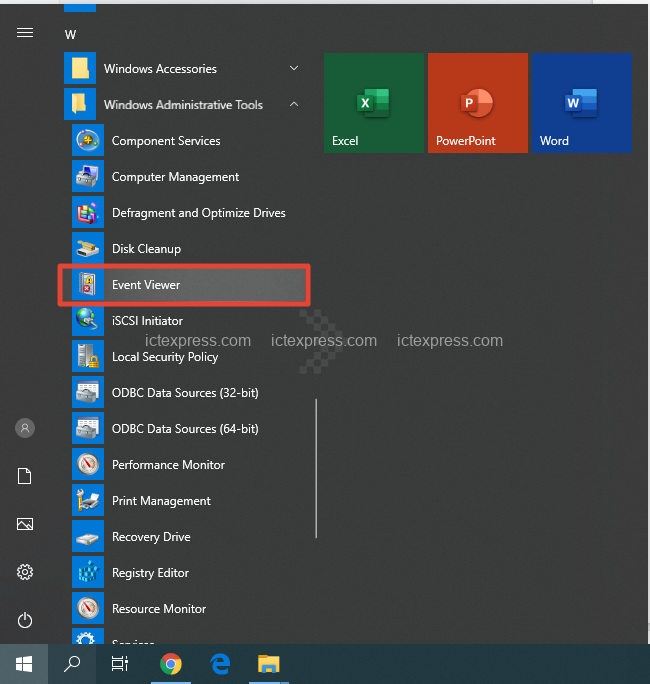This screenshot has width=650, height=684.
Task: Open Computer Management tool
Action: pyautogui.click(x=175, y=177)
